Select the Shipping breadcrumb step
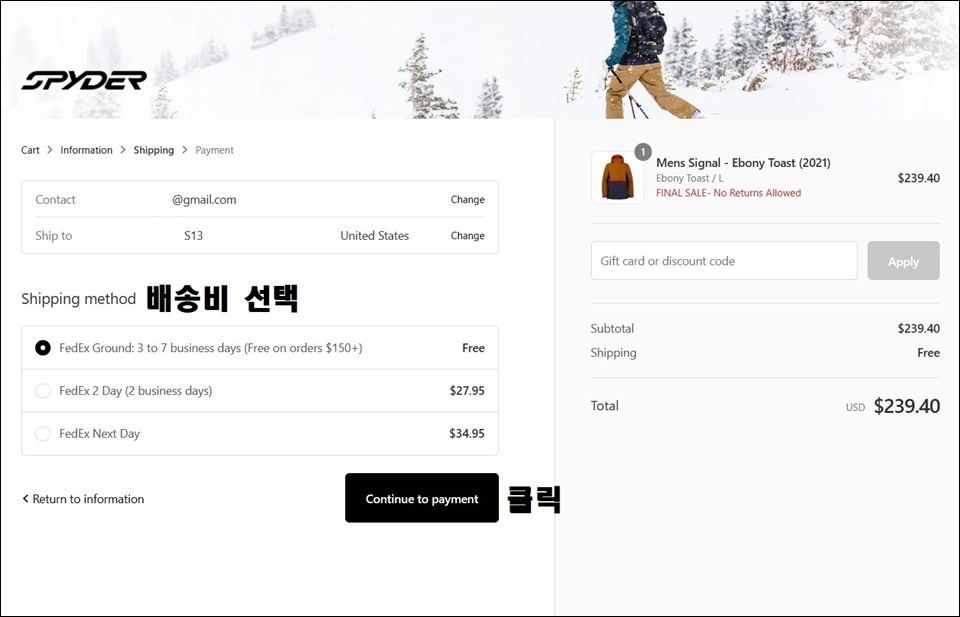The width and height of the screenshot is (960, 617). (154, 150)
